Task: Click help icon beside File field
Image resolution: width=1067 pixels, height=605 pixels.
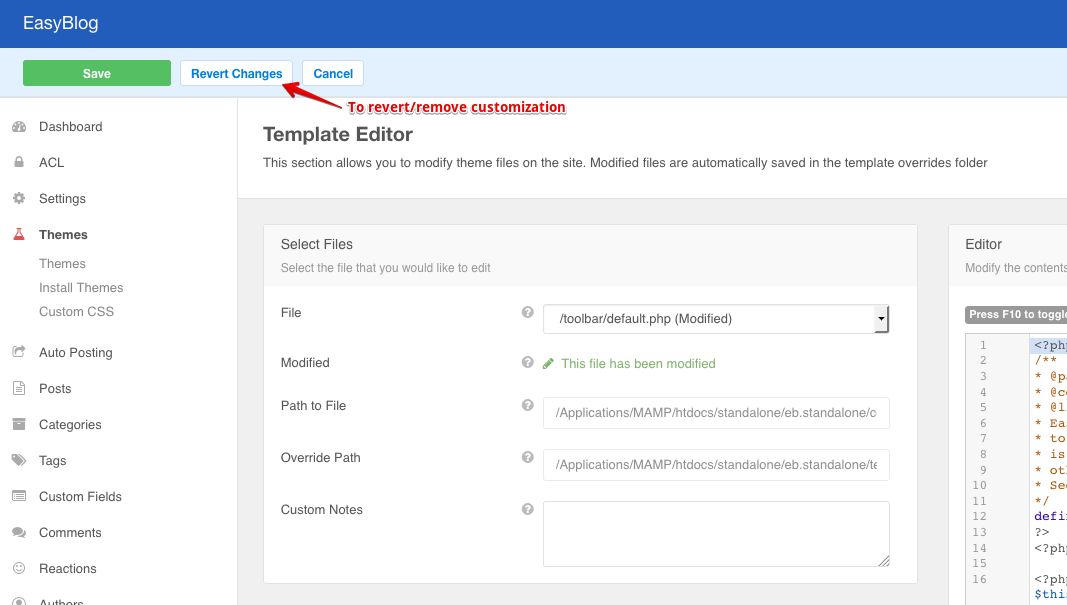Action: click(x=527, y=312)
